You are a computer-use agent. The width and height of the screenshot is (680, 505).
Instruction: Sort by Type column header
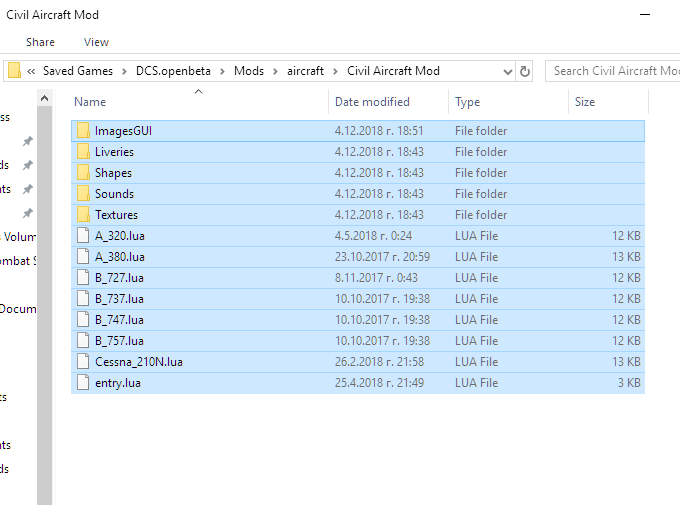508,102
